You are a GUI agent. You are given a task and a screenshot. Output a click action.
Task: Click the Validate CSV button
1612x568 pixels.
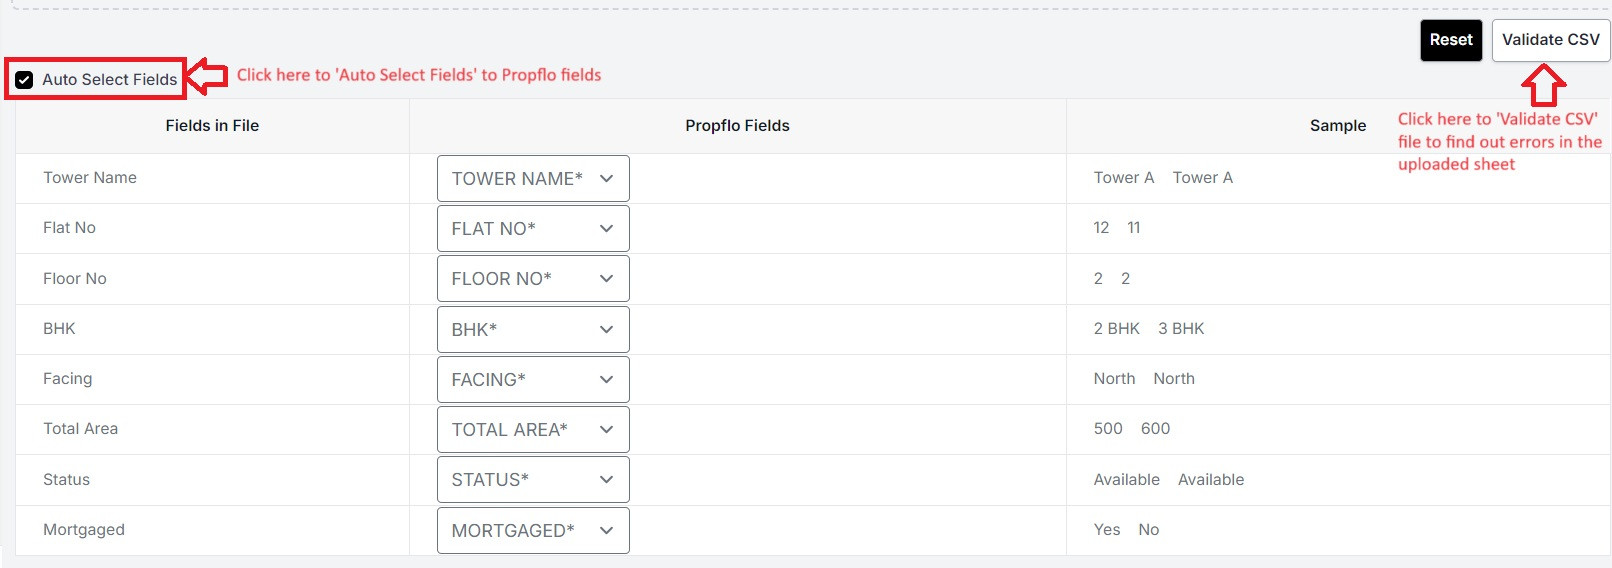(x=1550, y=40)
